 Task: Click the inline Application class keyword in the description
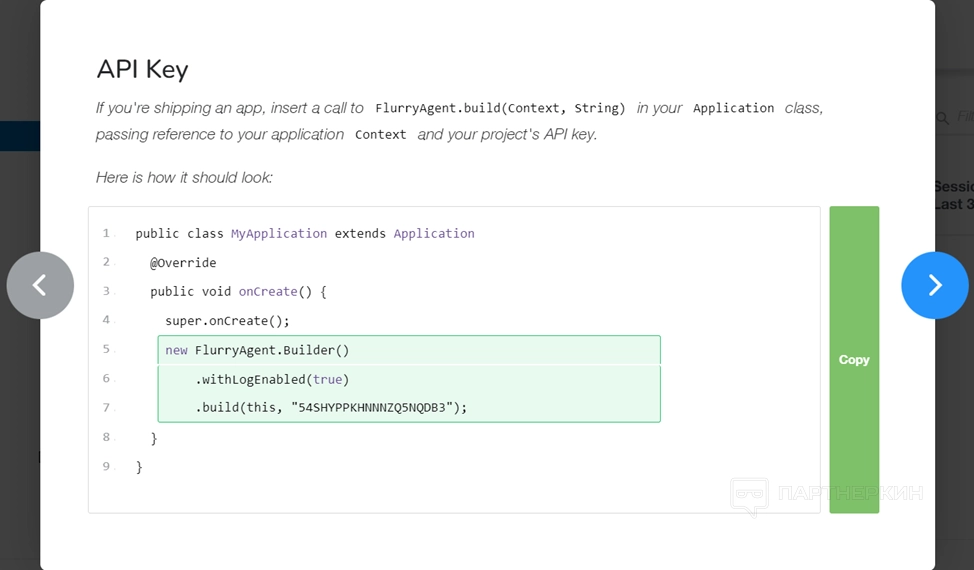click(x=733, y=108)
